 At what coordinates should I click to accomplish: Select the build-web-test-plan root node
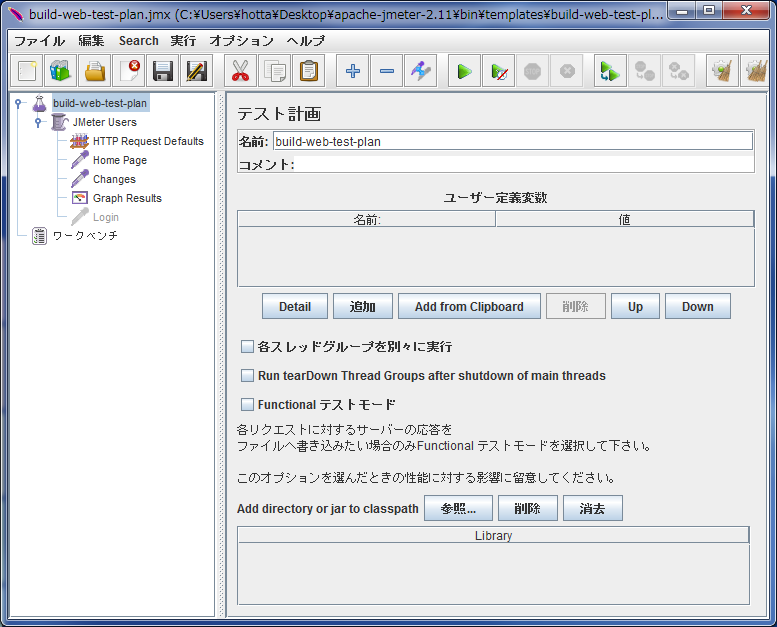coord(100,103)
